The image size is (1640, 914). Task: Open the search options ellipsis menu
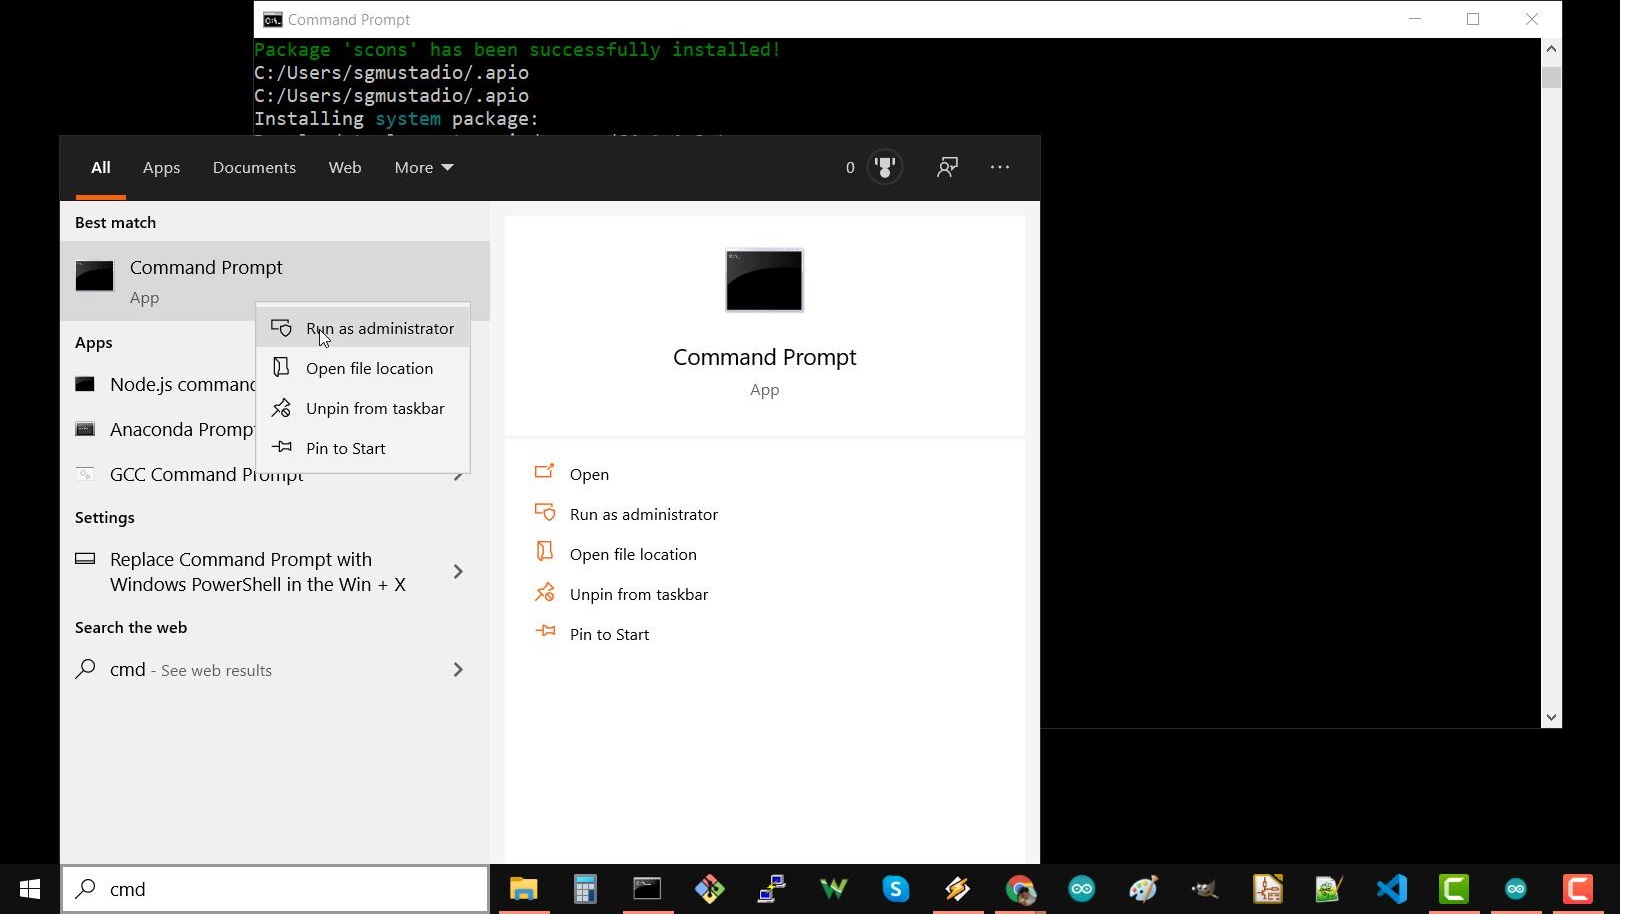(1000, 167)
